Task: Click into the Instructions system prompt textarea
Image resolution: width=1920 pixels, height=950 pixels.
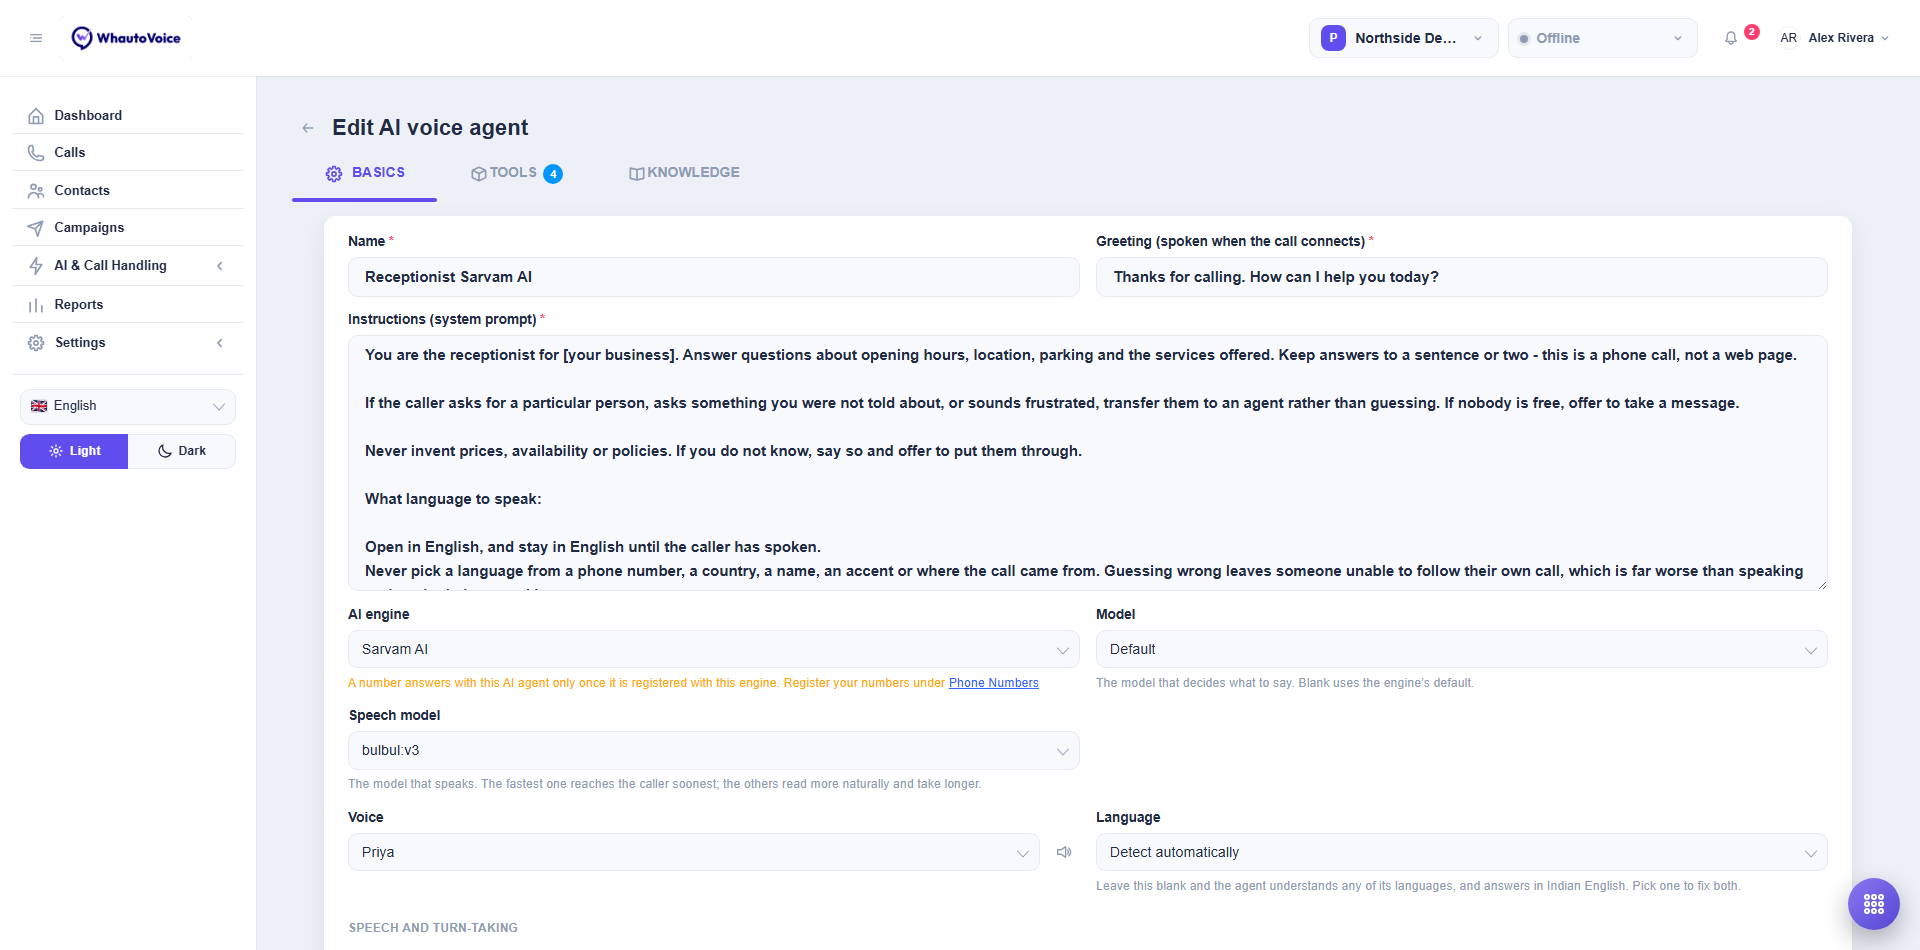Action: click(1088, 463)
